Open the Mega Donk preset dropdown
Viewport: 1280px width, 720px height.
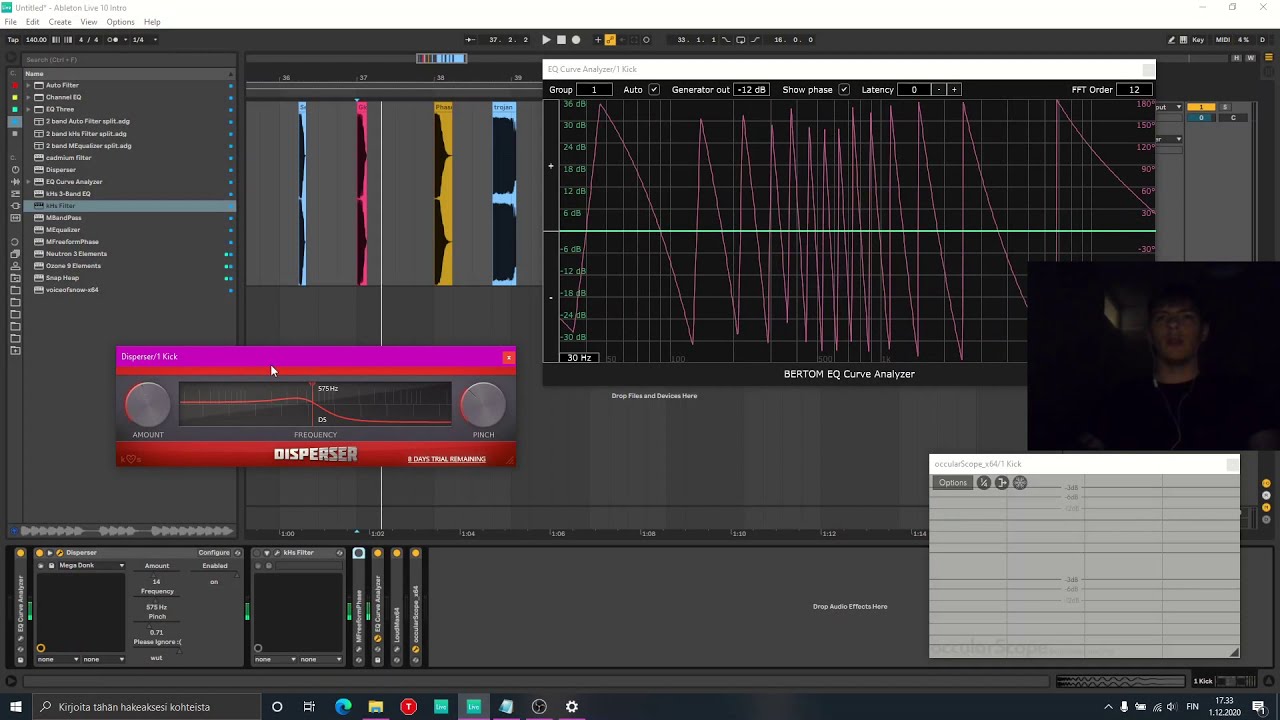click(91, 566)
